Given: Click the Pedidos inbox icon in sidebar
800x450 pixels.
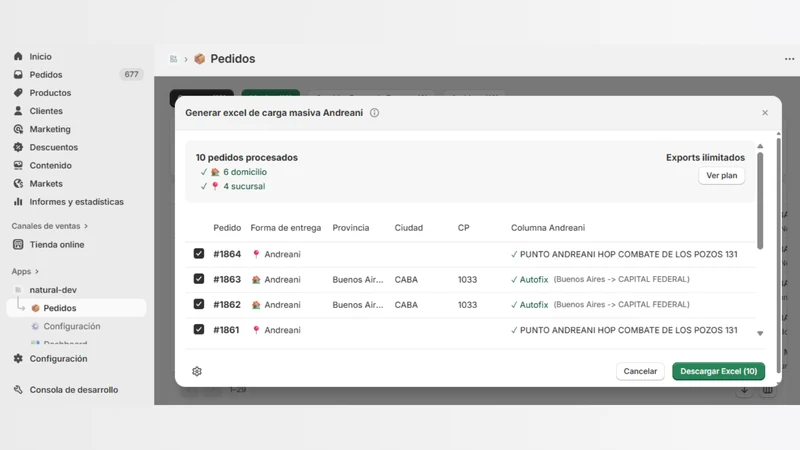Looking at the screenshot, I should (x=18, y=74).
